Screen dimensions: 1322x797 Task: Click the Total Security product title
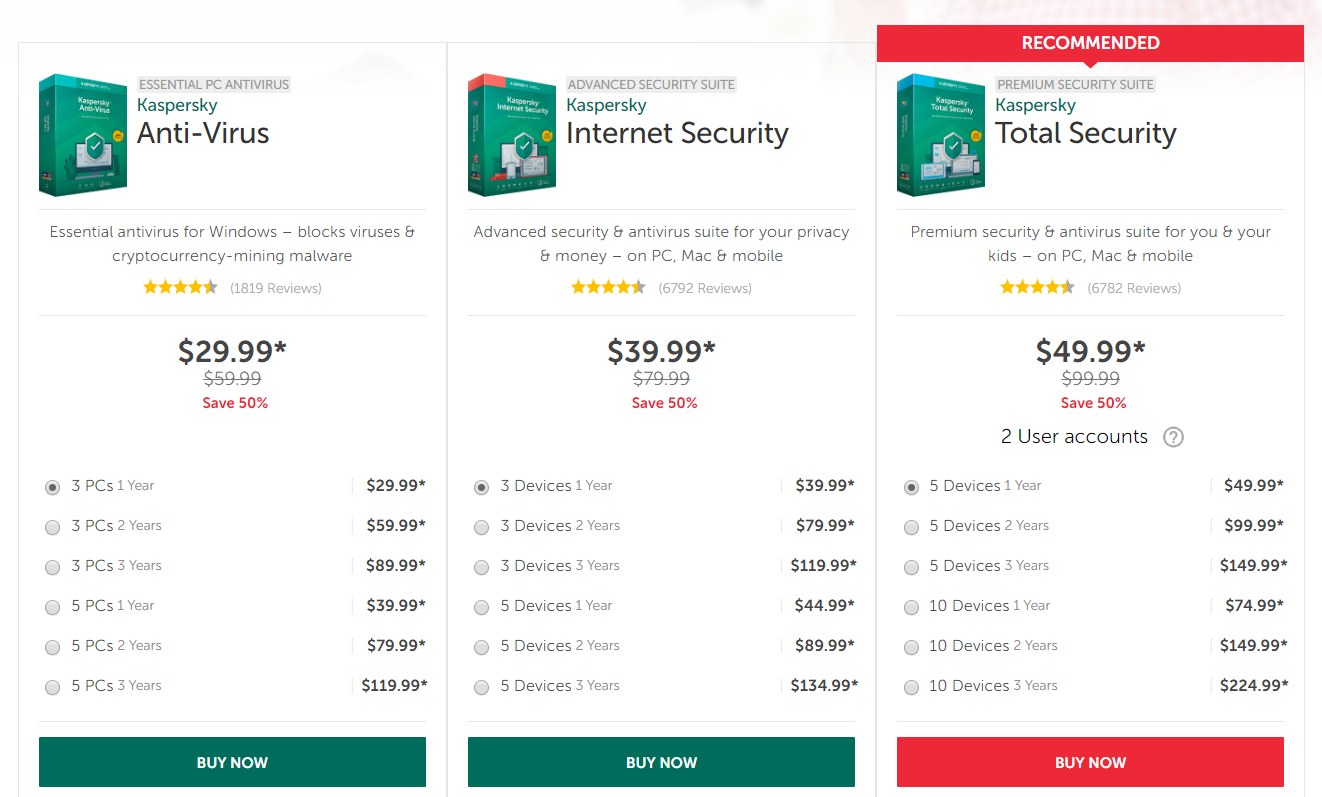tap(1086, 133)
